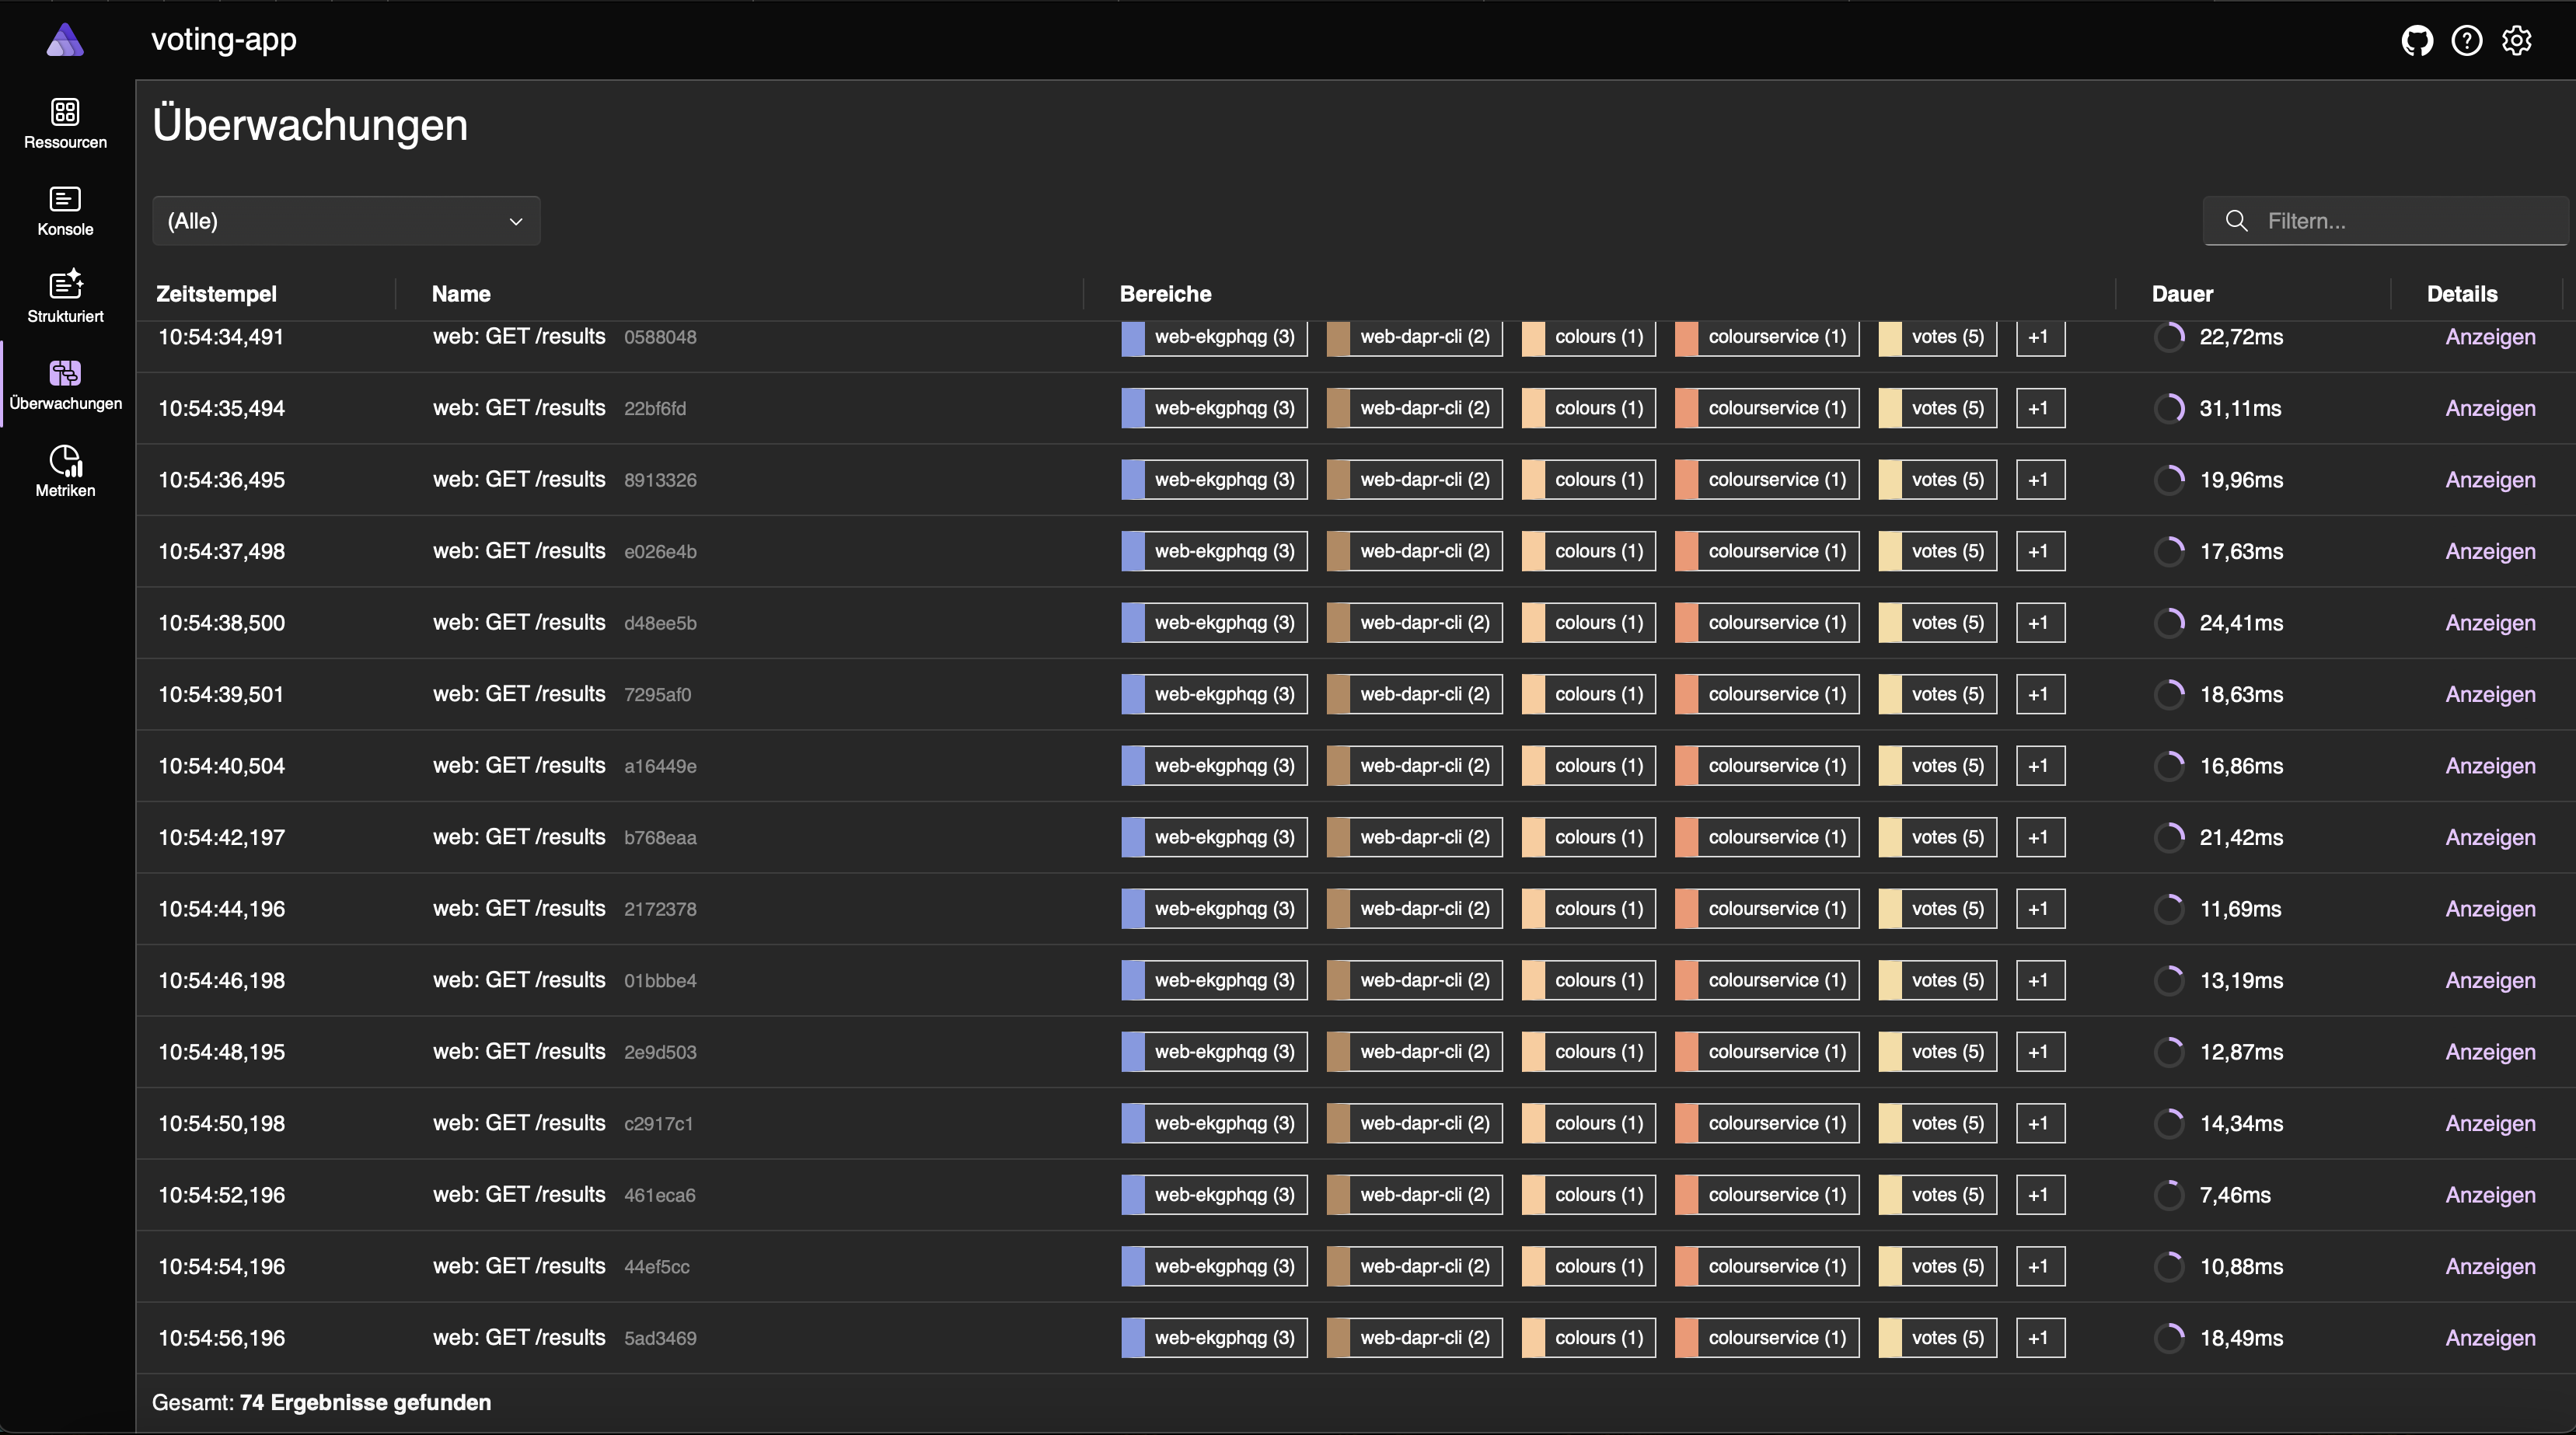Select trace ID 44ef5cc
Viewport: 2576px width, 1435px height.
pyautogui.click(x=656, y=1267)
